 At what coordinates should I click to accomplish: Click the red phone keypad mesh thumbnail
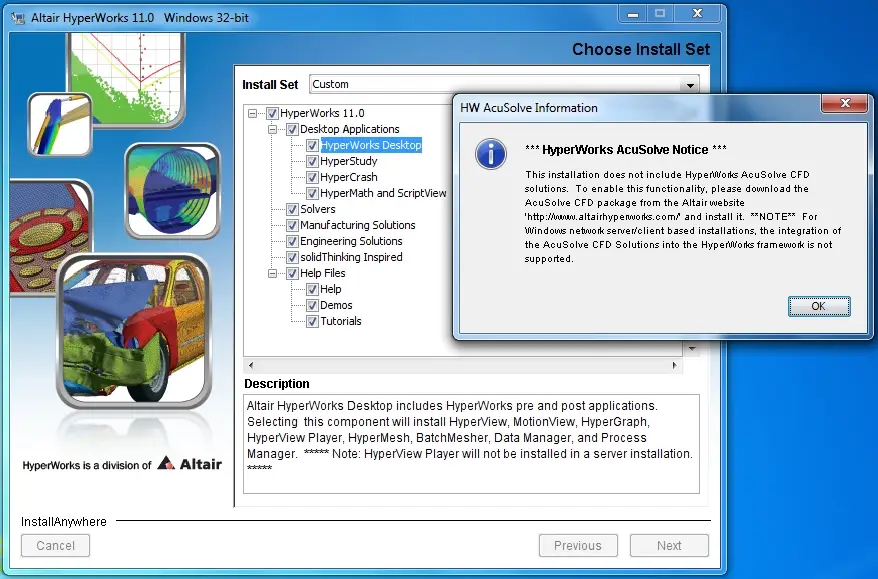pyautogui.click(x=50, y=236)
